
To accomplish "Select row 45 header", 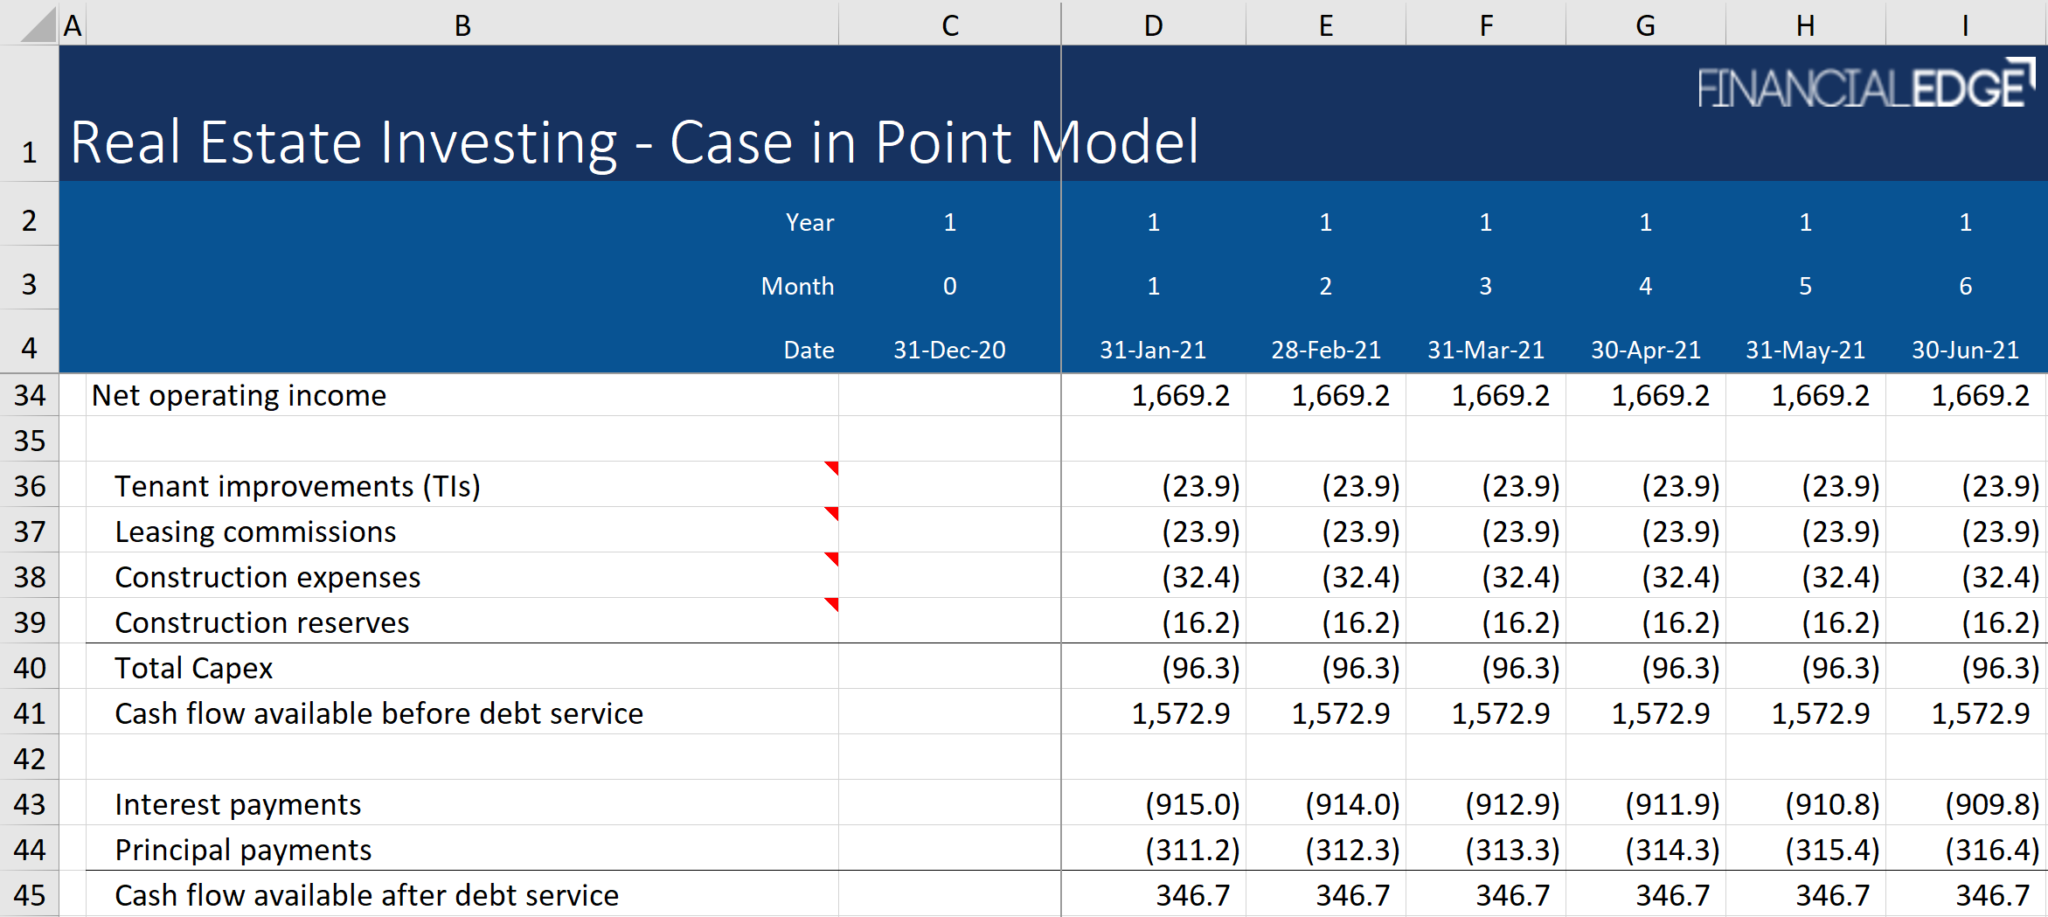I will (x=29, y=895).
